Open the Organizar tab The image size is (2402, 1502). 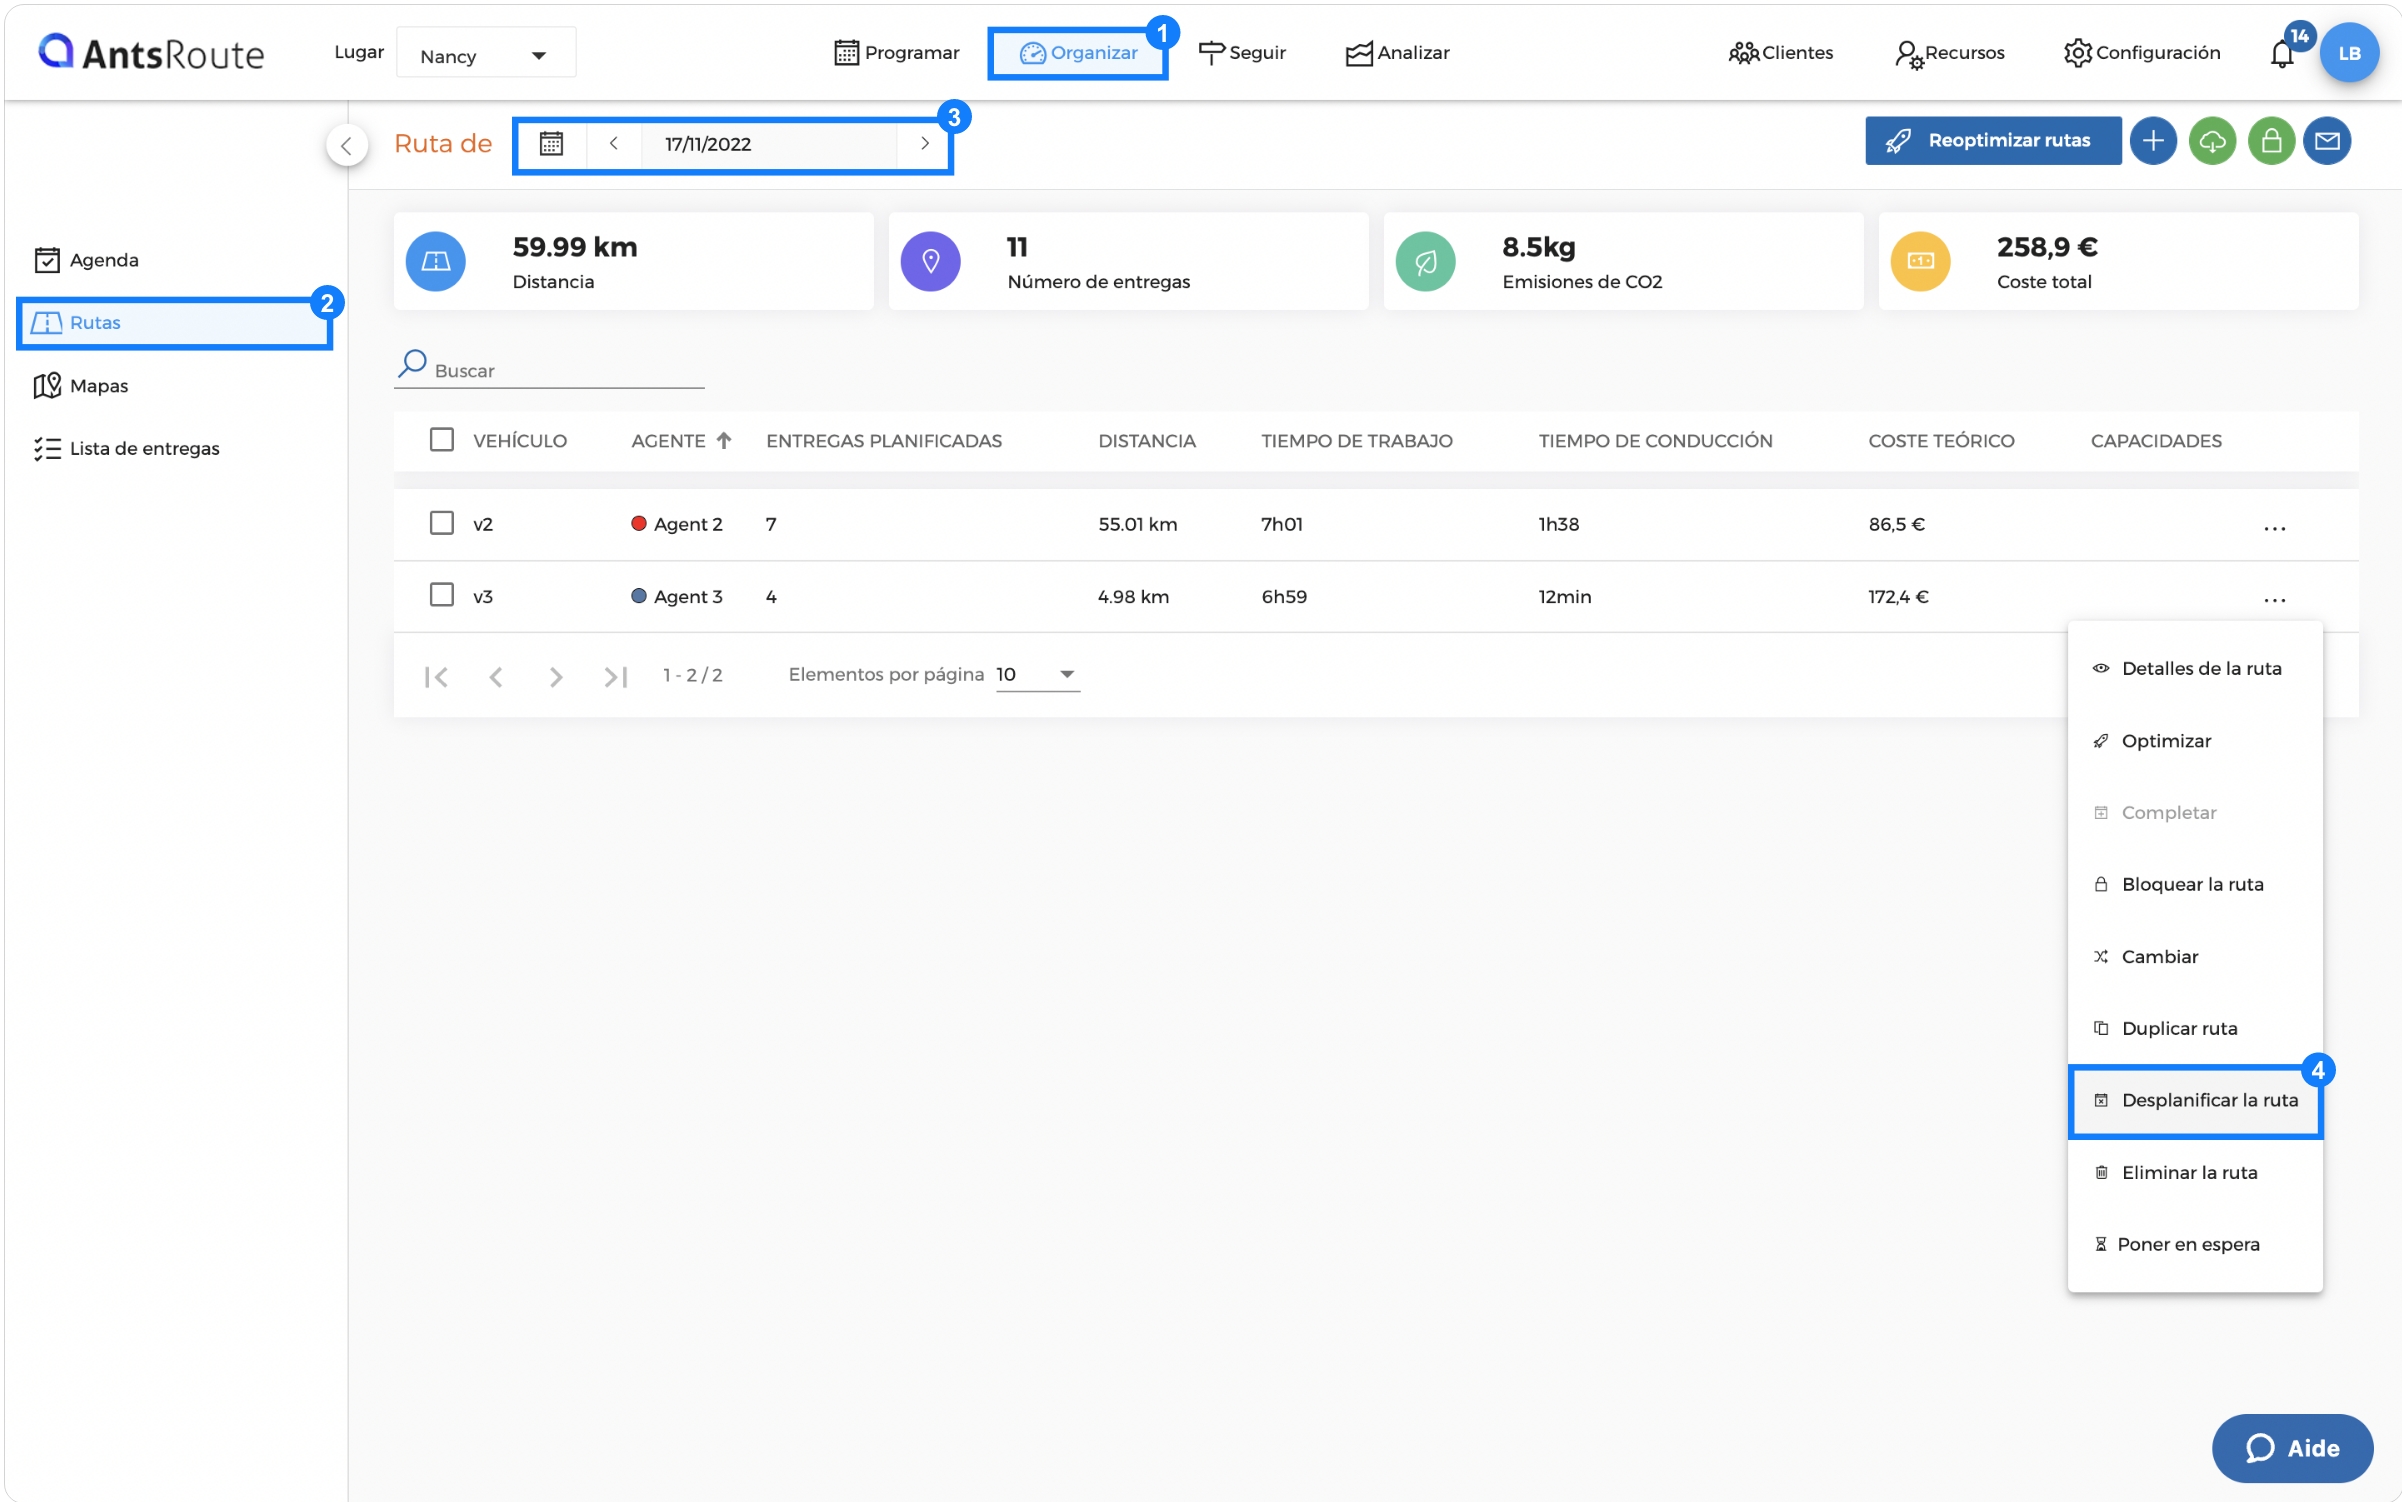[1078, 53]
